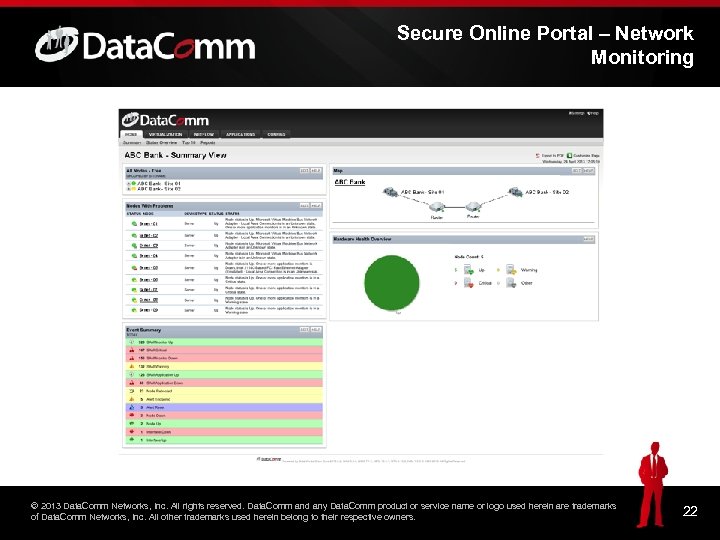
Task: Click the icon in the first green Event Summary row
Action: click(x=132, y=342)
